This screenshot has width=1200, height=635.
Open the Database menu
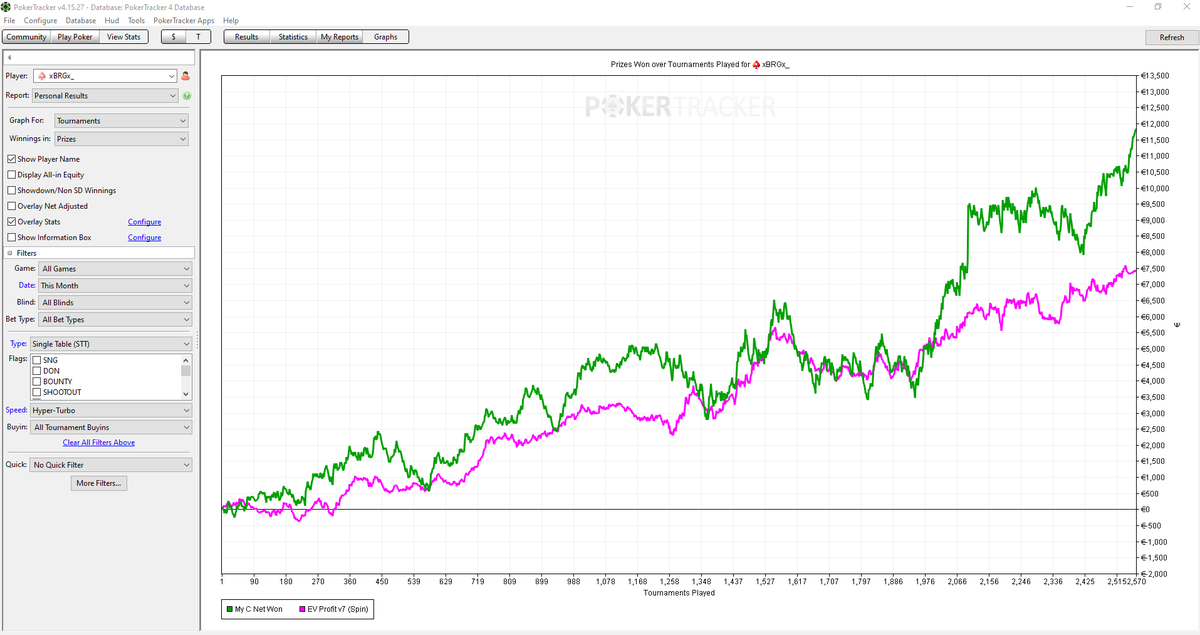pyautogui.click(x=81, y=20)
